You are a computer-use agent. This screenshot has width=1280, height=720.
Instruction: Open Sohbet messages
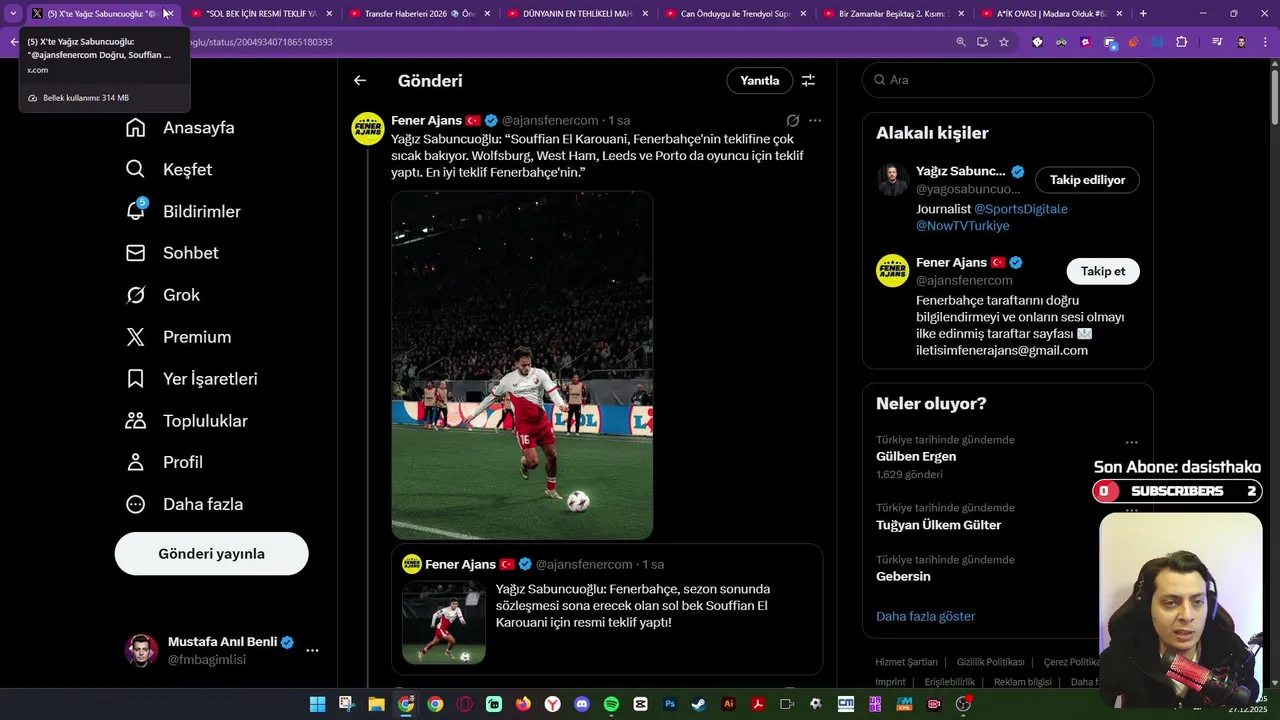(x=171, y=254)
